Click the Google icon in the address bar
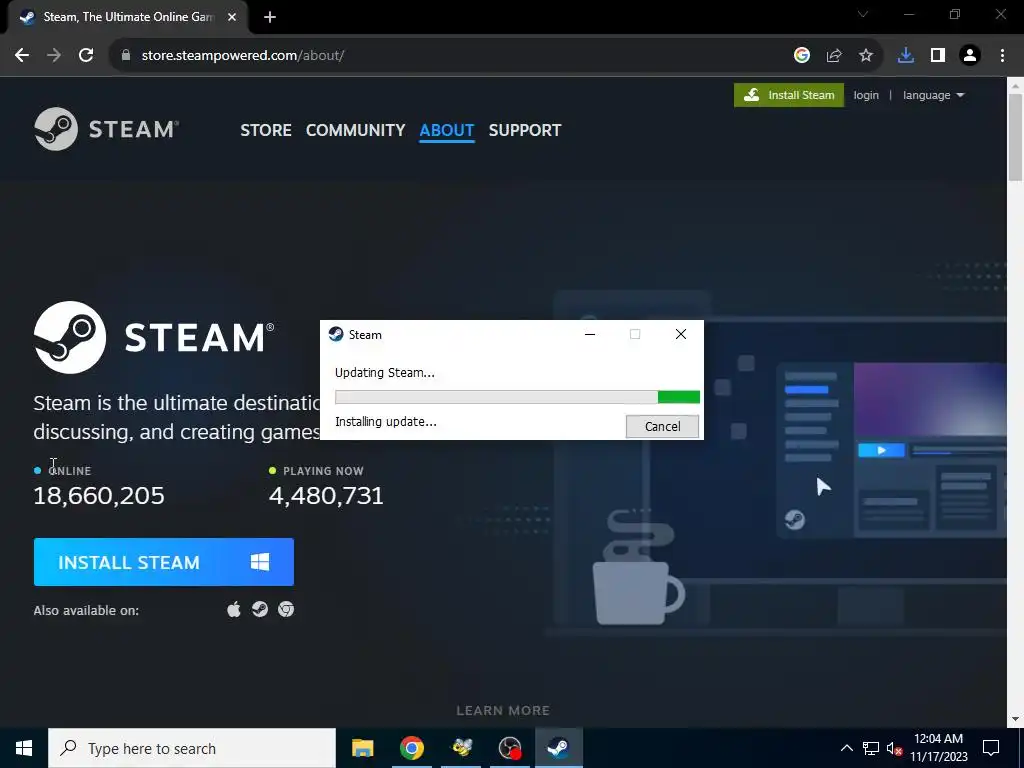This screenshot has width=1024, height=768. tap(802, 56)
